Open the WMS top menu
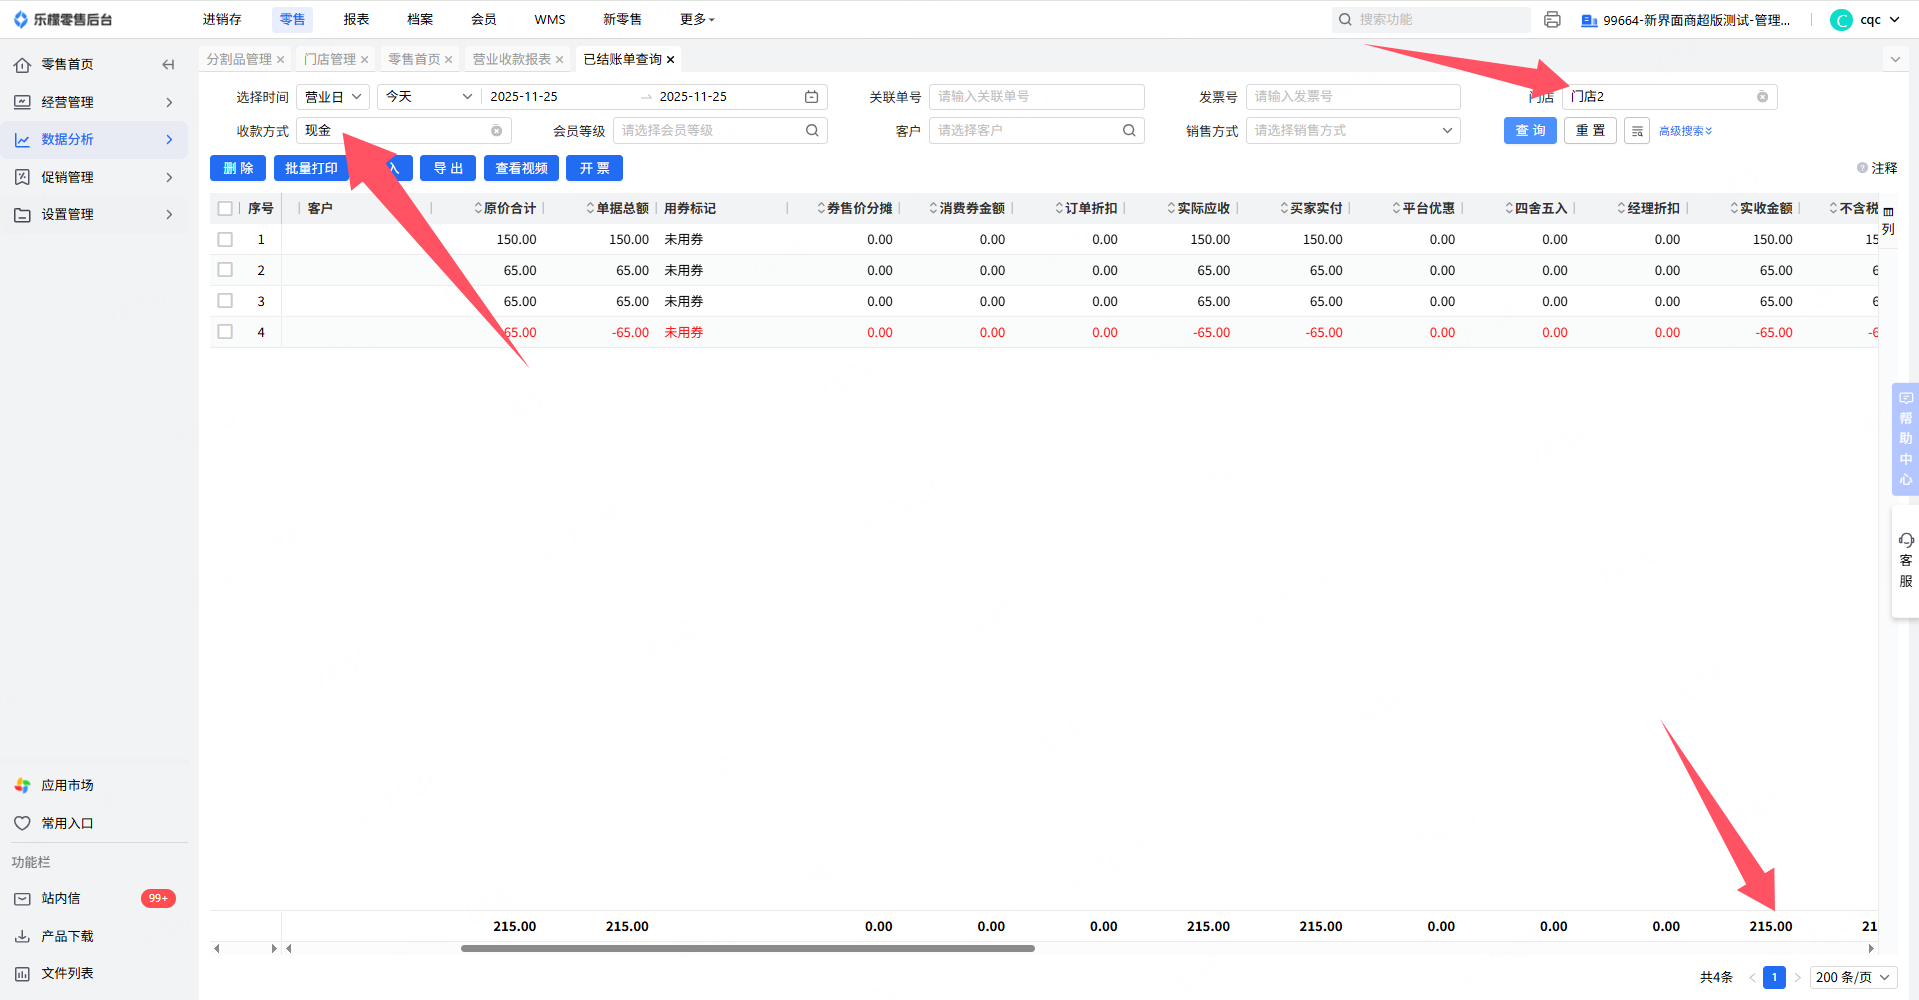The image size is (1919, 1000). [550, 20]
